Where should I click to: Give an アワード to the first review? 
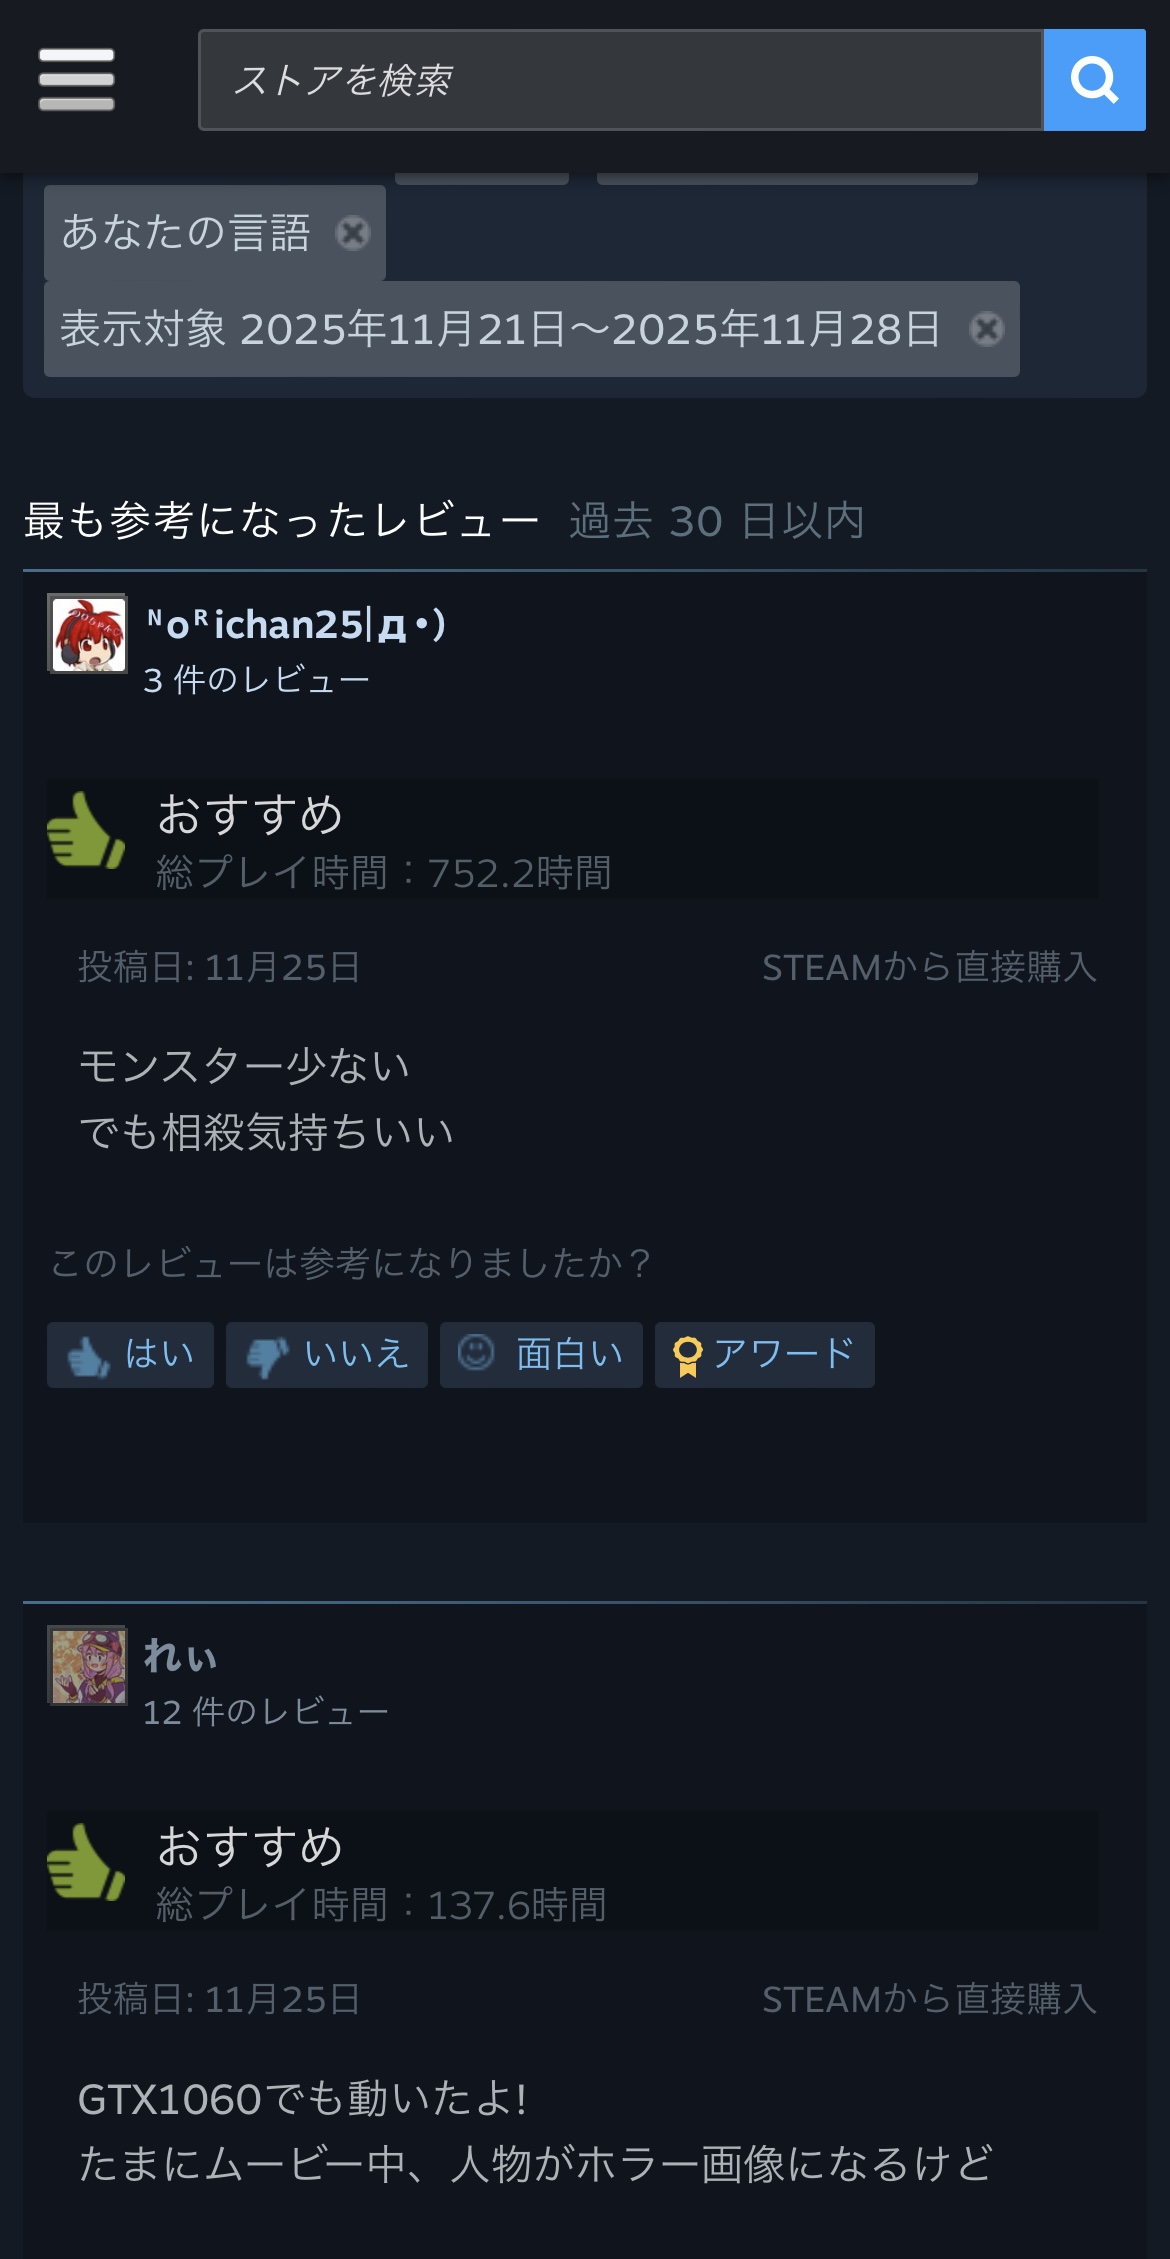coord(765,1354)
